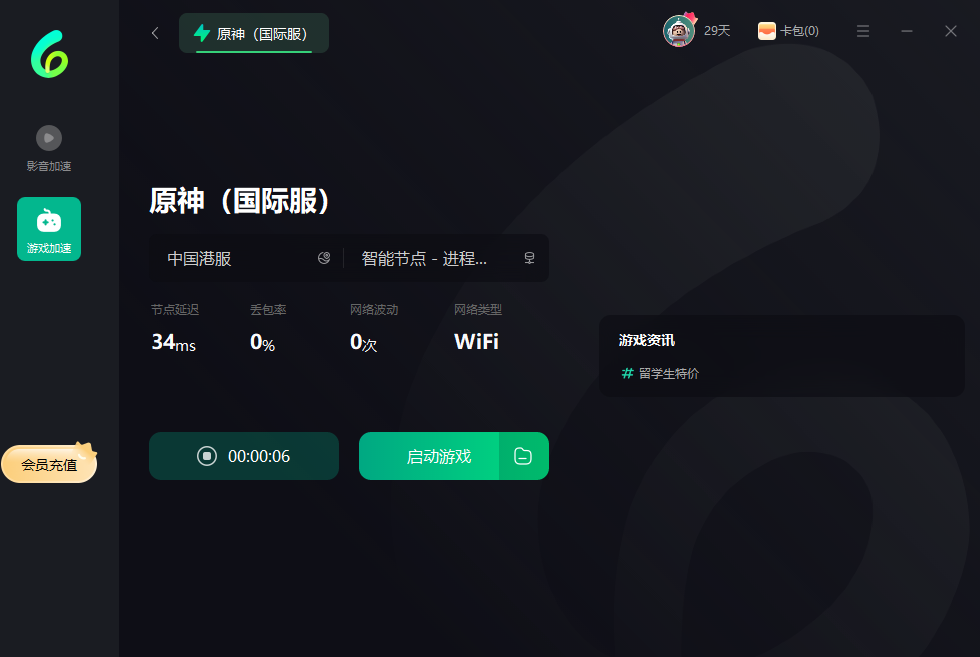Click the 29天 remaining days label
Viewport: 980px width, 657px height.
tap(717, 31)
